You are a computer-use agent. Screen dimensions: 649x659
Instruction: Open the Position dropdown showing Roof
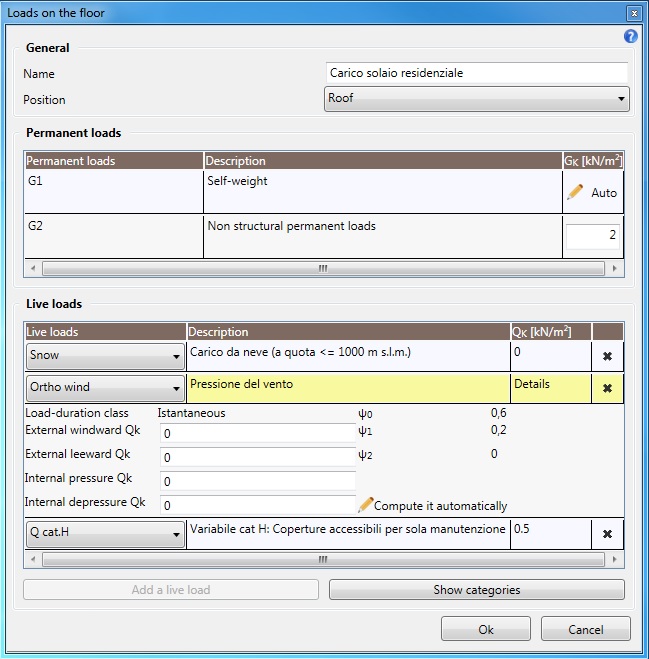point(477,99)
